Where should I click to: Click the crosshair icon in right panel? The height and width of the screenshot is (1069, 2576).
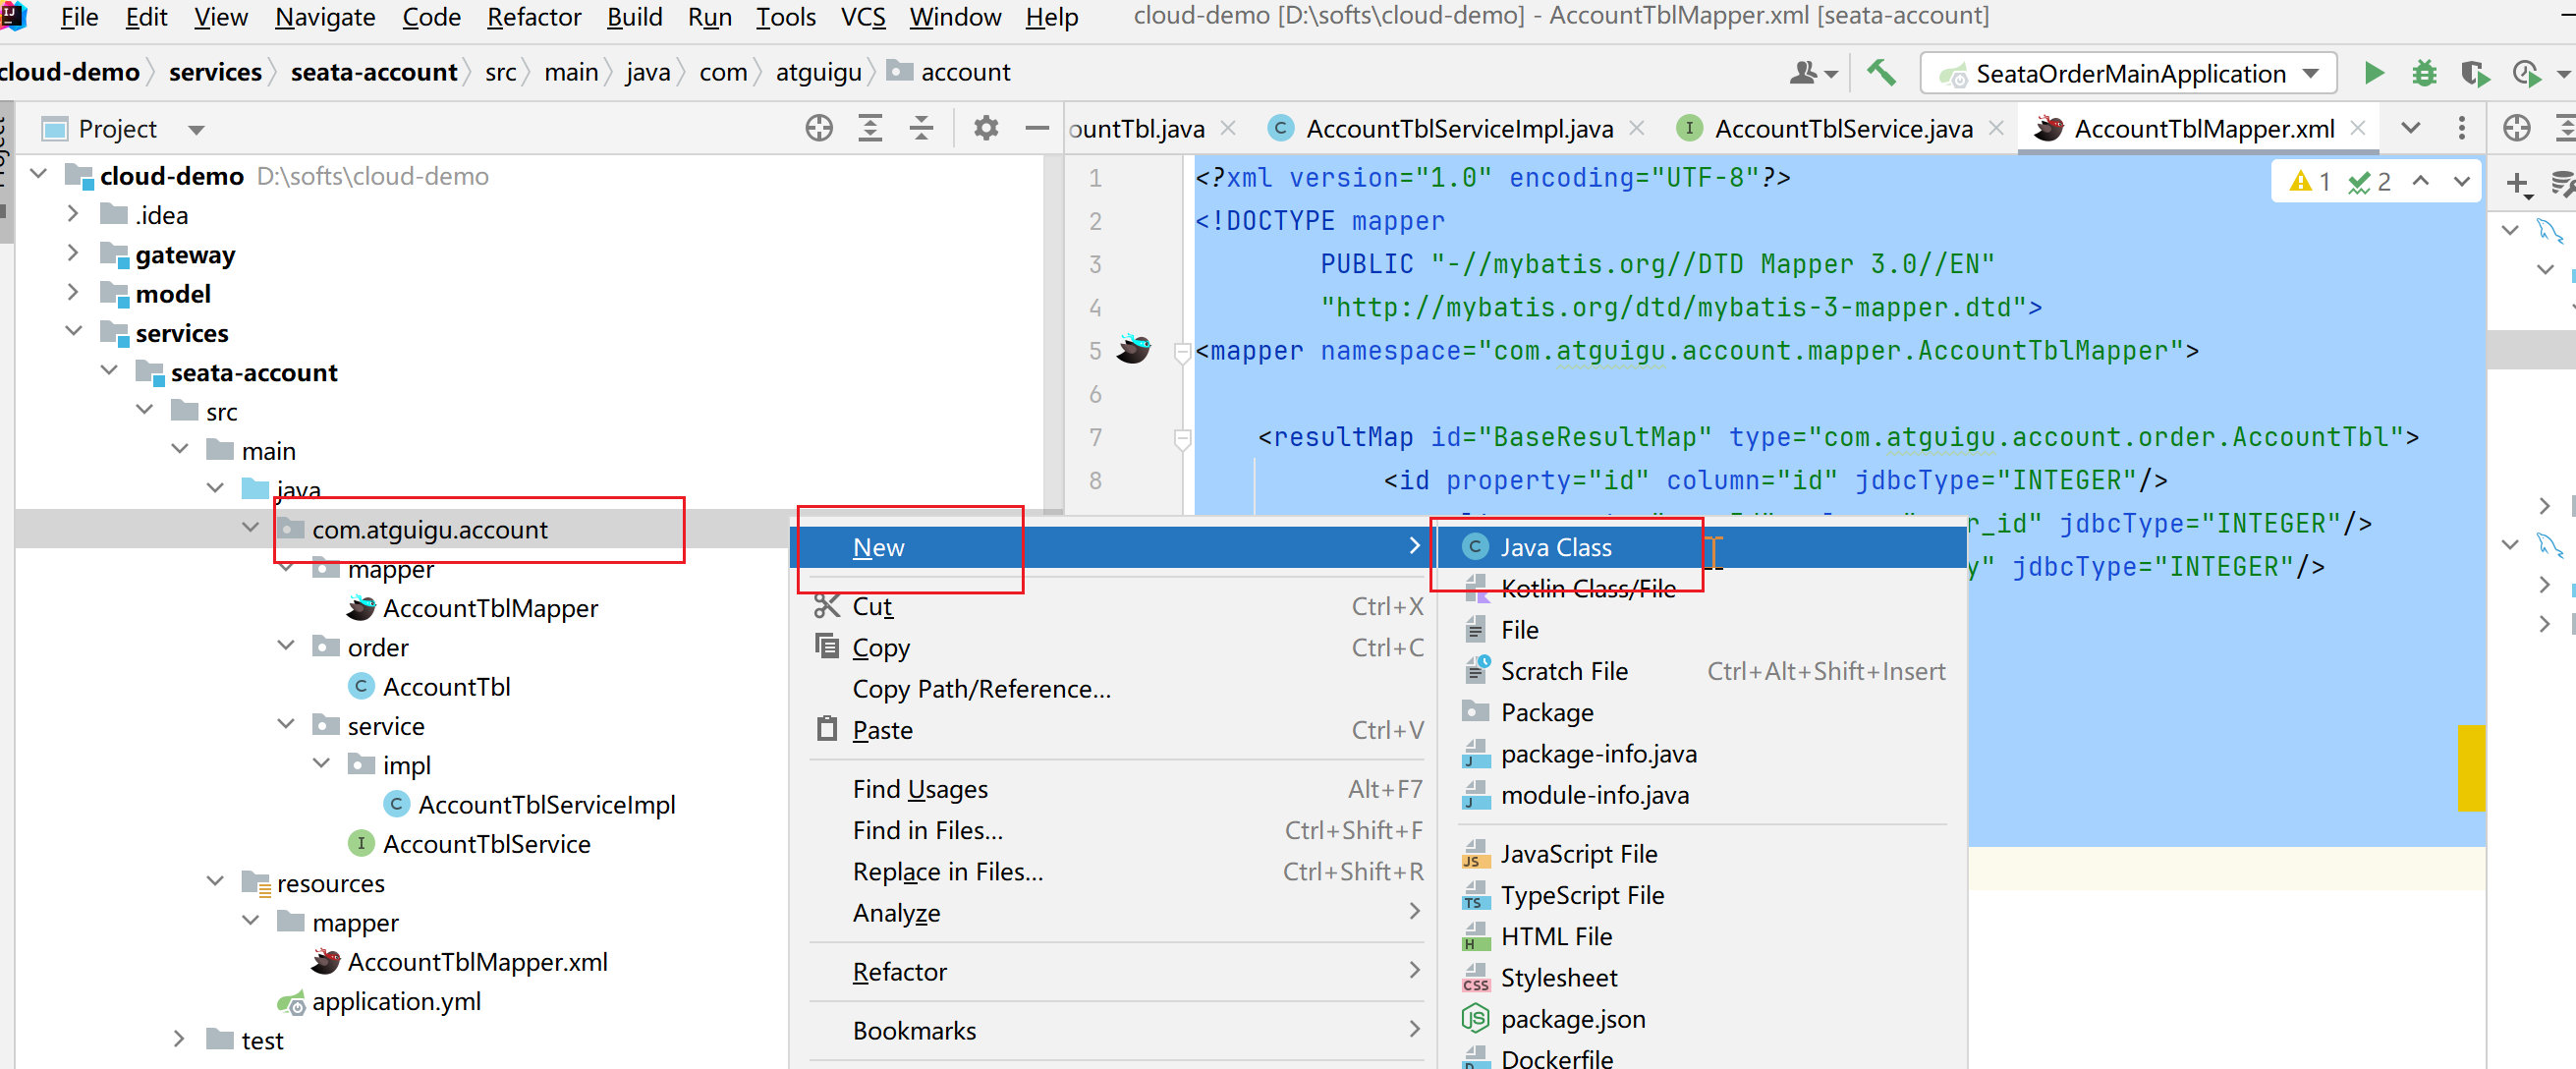coord(2517,128)
